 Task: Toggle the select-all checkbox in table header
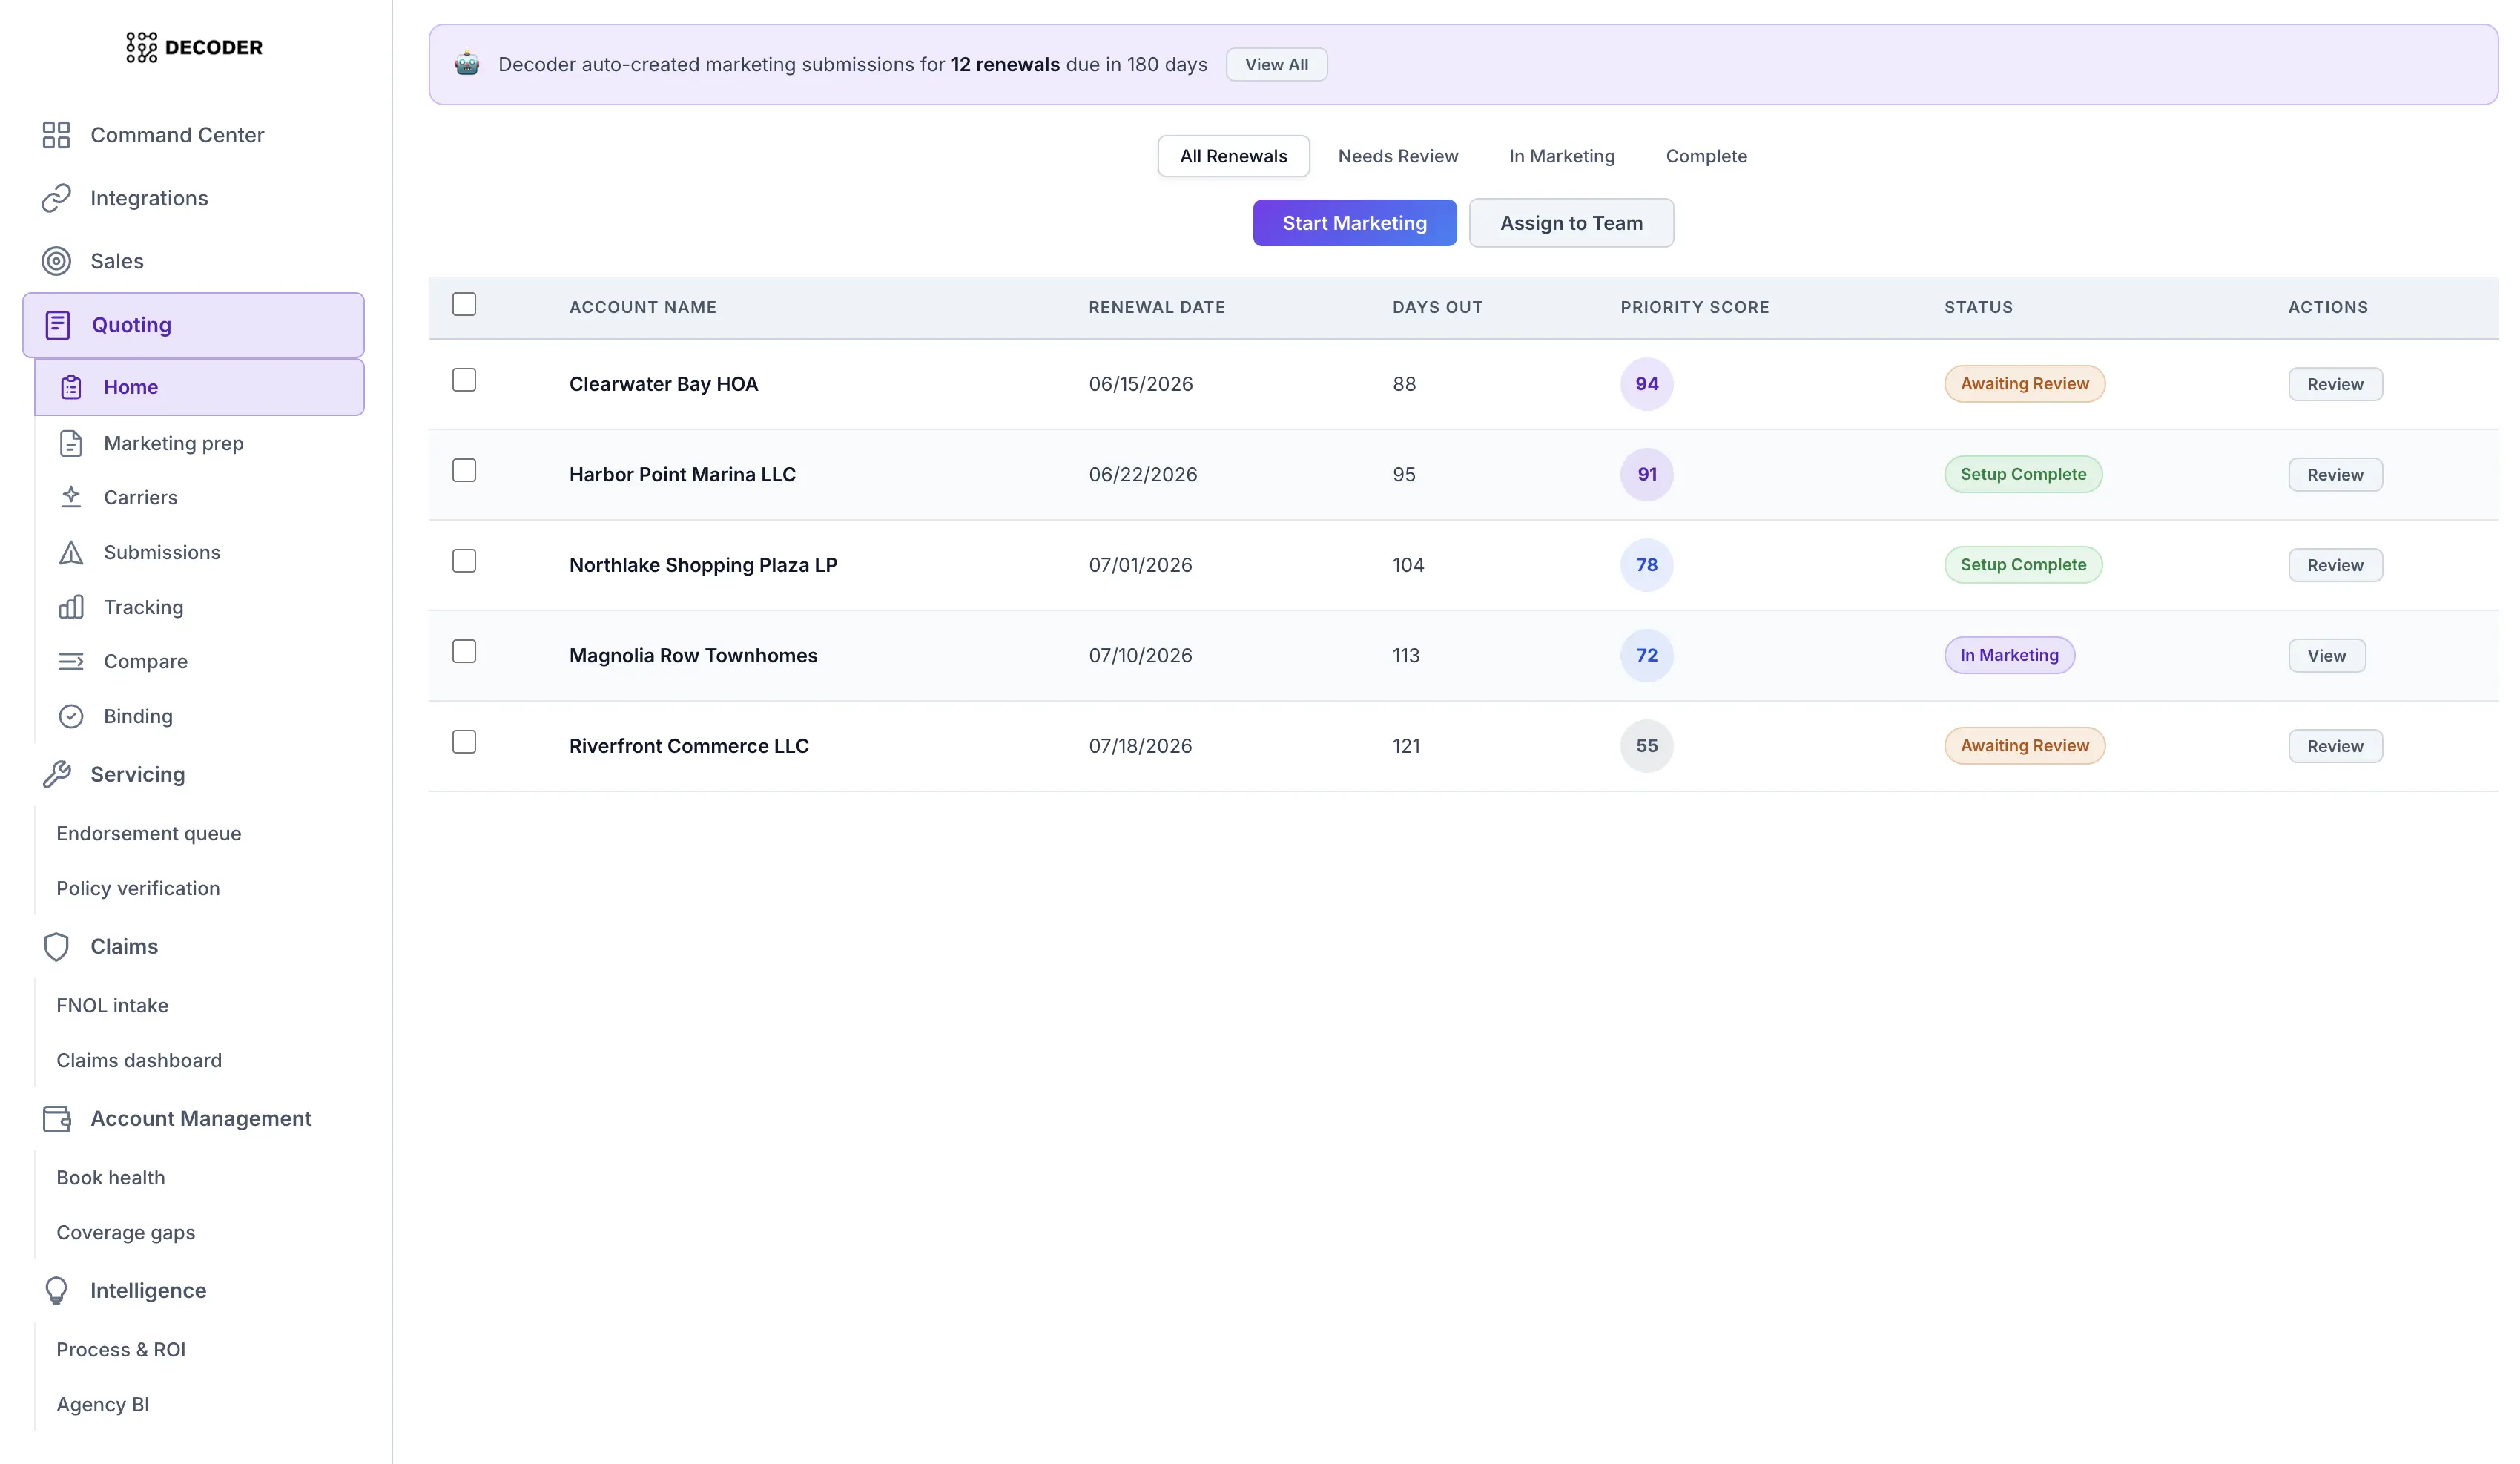464,304
